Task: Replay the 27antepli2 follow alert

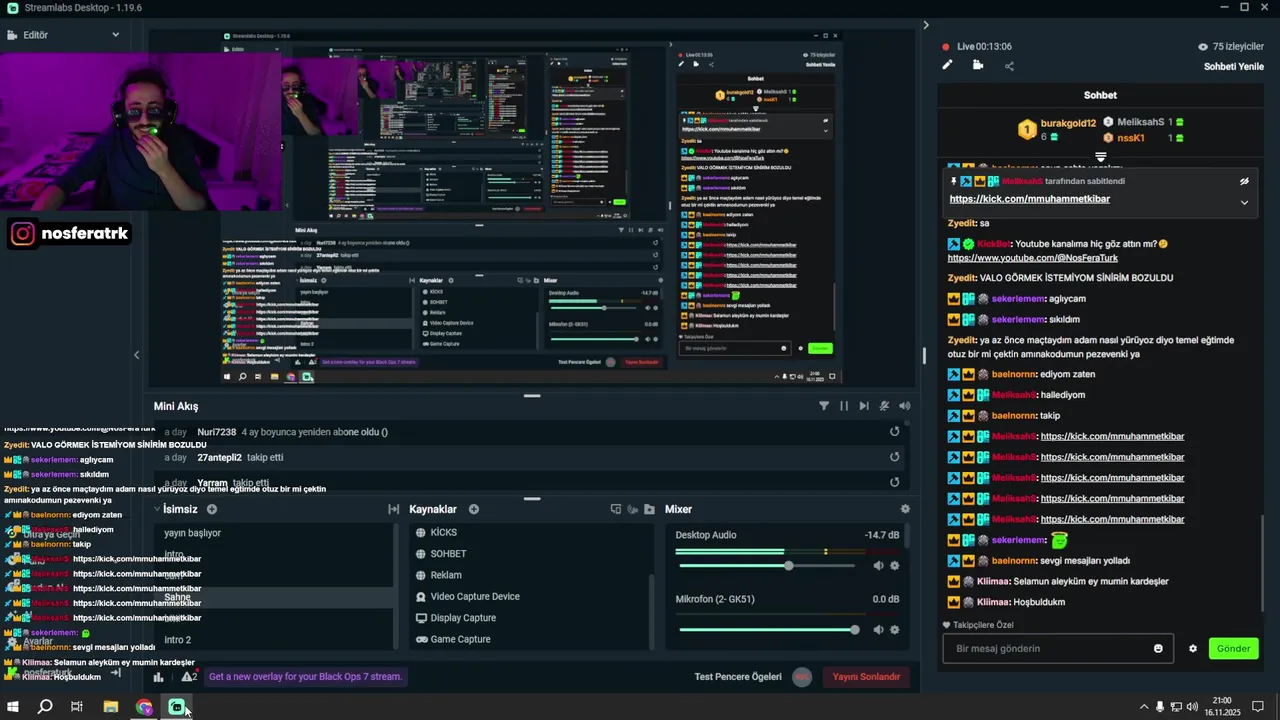Action: tap(895, 457)
